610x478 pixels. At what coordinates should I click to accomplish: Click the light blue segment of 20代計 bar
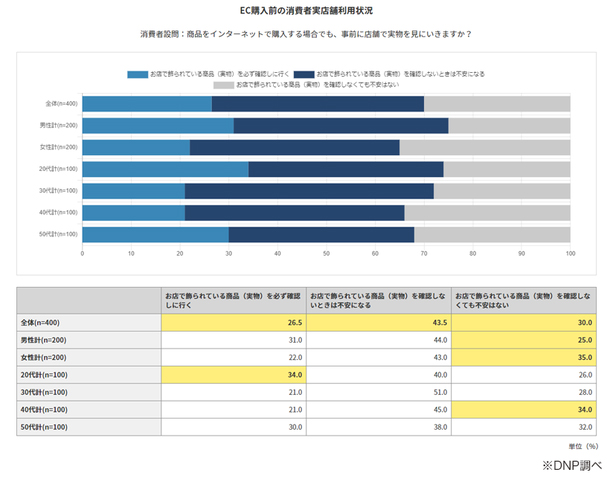165,169
